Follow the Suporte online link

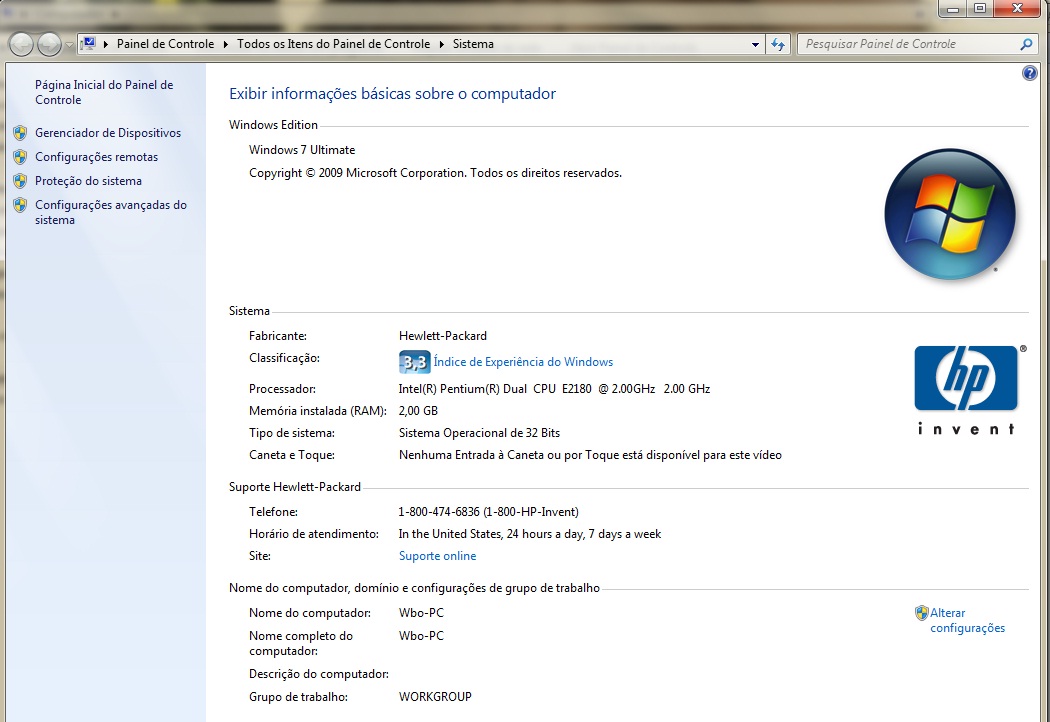(x=437, y=556)
